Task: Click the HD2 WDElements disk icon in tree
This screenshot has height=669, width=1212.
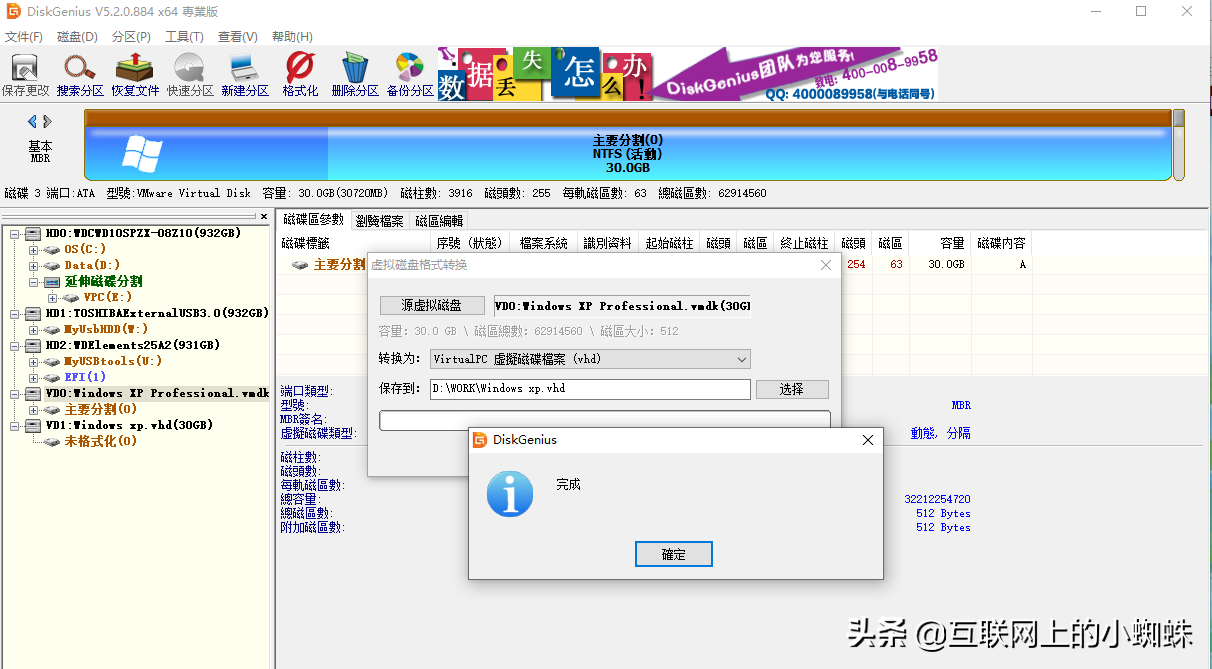Action: [33, 345]
